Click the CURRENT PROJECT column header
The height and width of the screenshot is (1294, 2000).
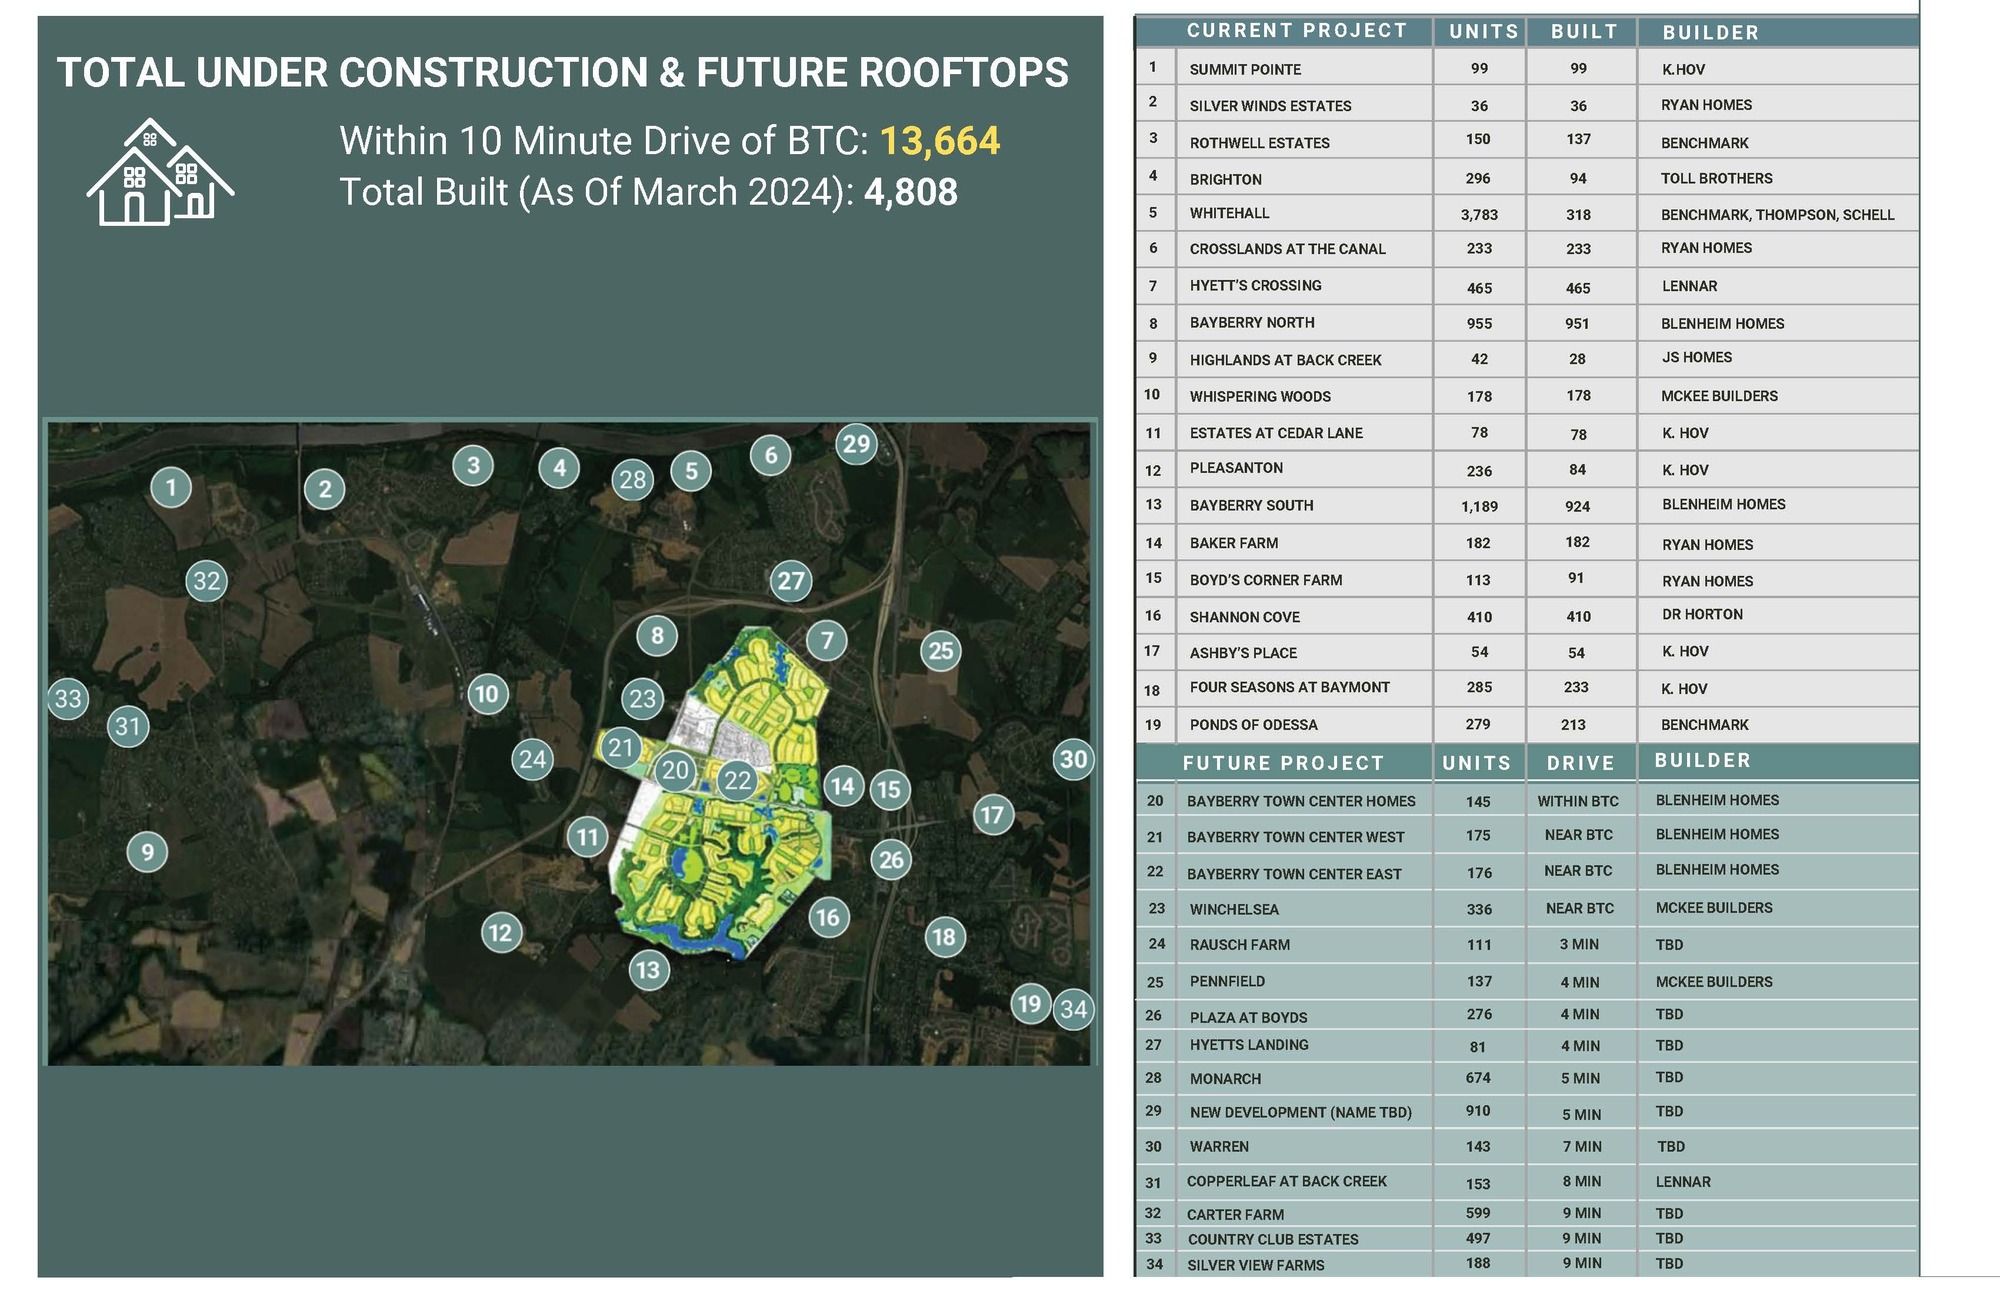pos(1296,31)
